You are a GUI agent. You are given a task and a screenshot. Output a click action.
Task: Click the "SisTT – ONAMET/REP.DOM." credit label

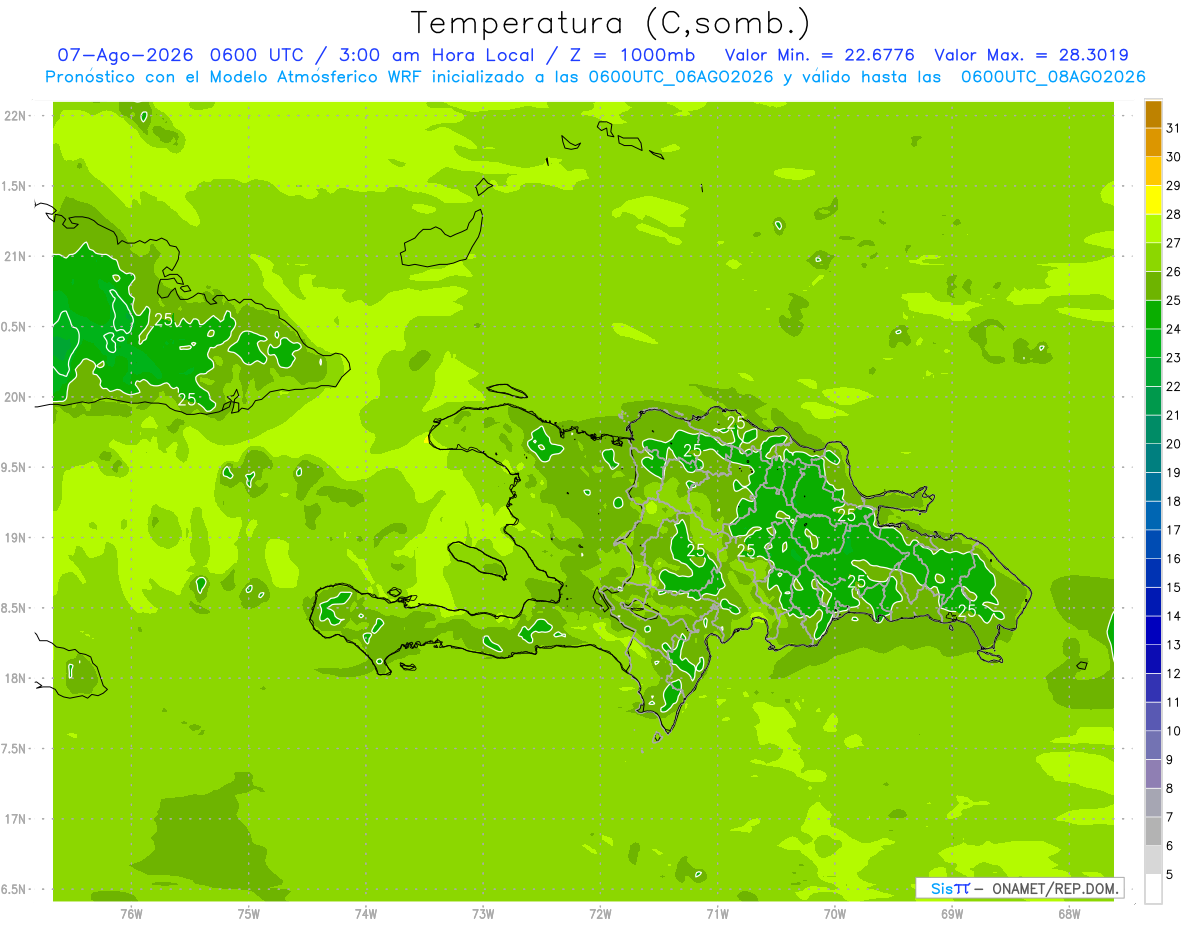[x=1020, y=888]
